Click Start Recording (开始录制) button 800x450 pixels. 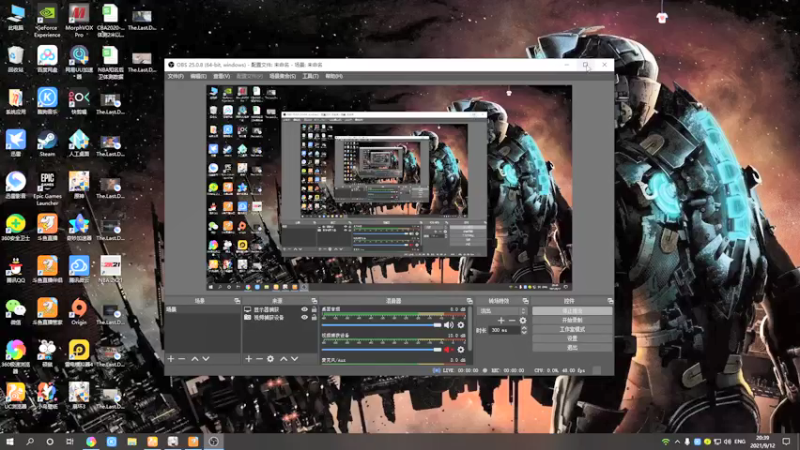[x=572, y=320]
